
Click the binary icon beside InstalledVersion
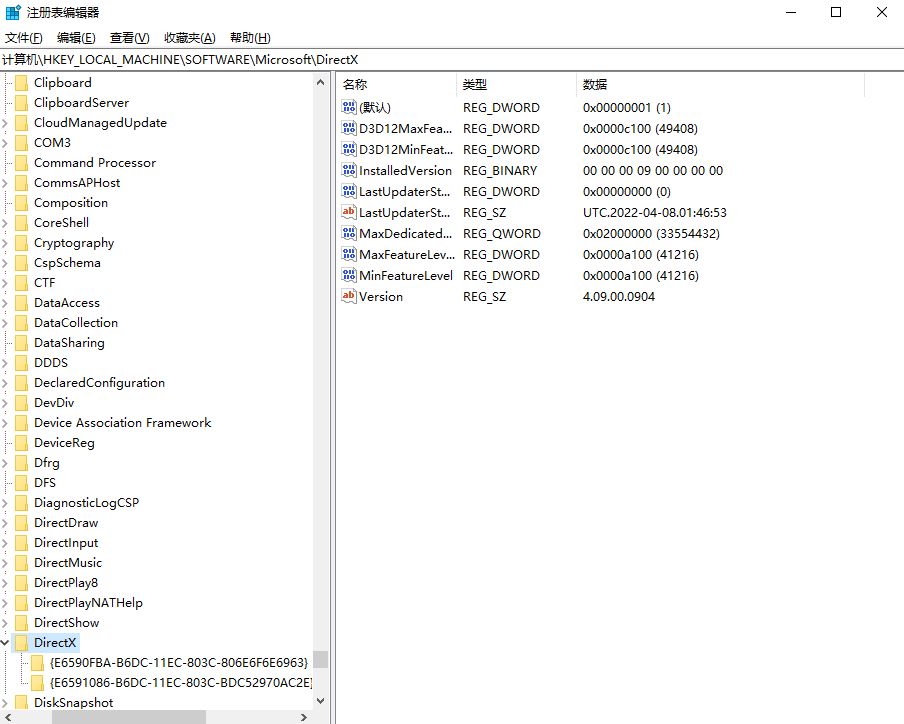[x=349, y=170]
